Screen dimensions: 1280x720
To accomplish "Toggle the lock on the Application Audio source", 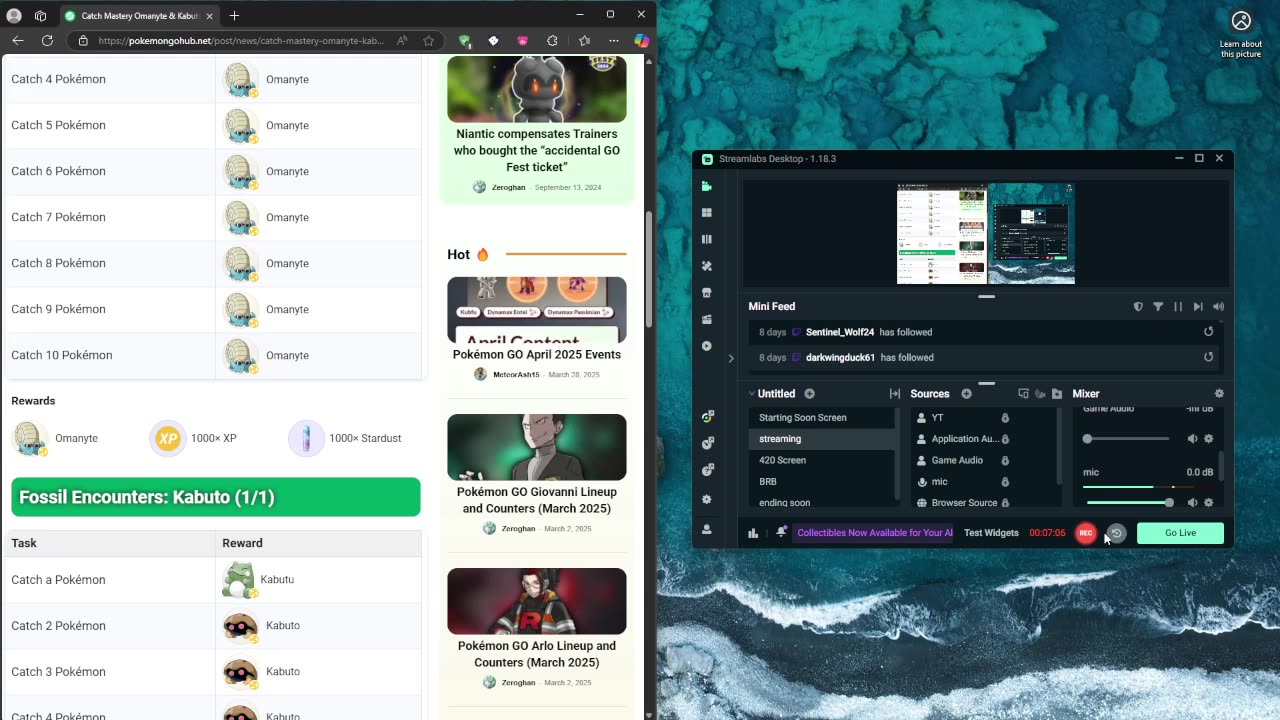I will 1005,439.
